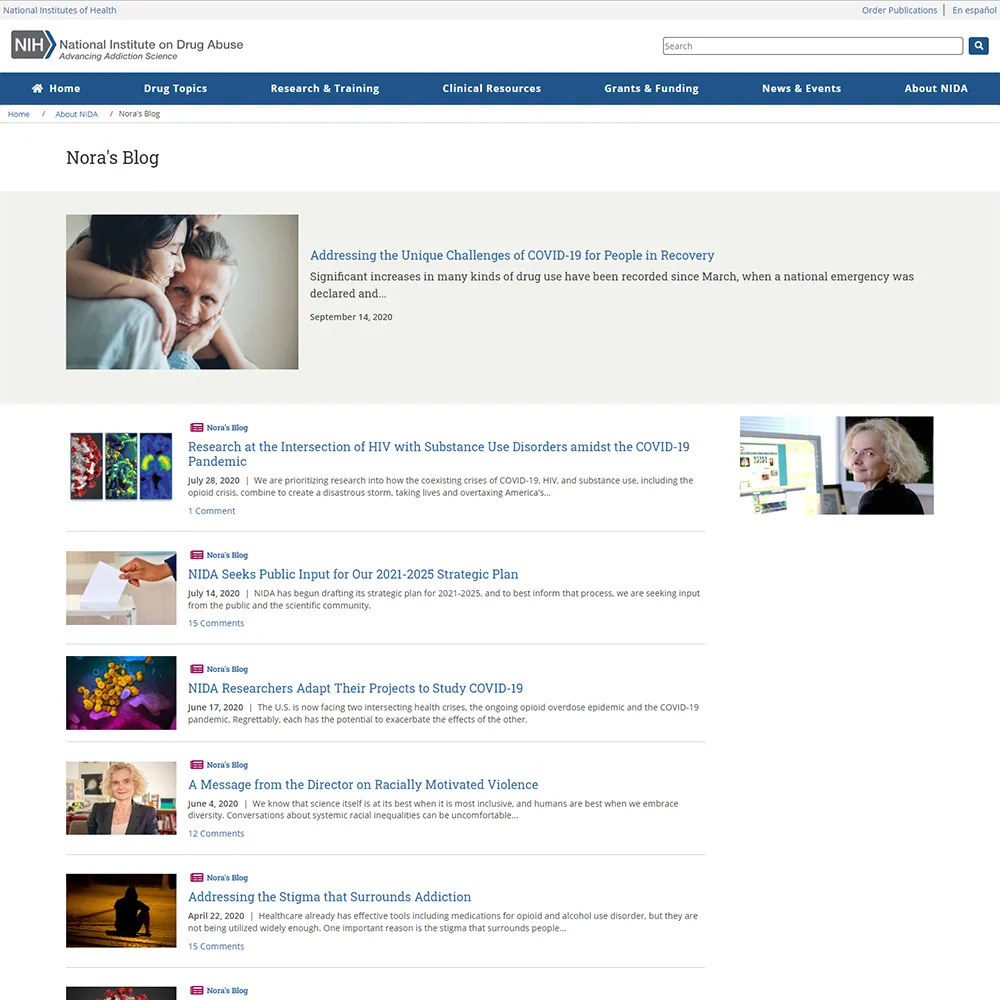The width and height of the screenshot is (1000, 1000).
Task: Click the stigma article silhouette thumbnail
Action: [x=121, y=911]
